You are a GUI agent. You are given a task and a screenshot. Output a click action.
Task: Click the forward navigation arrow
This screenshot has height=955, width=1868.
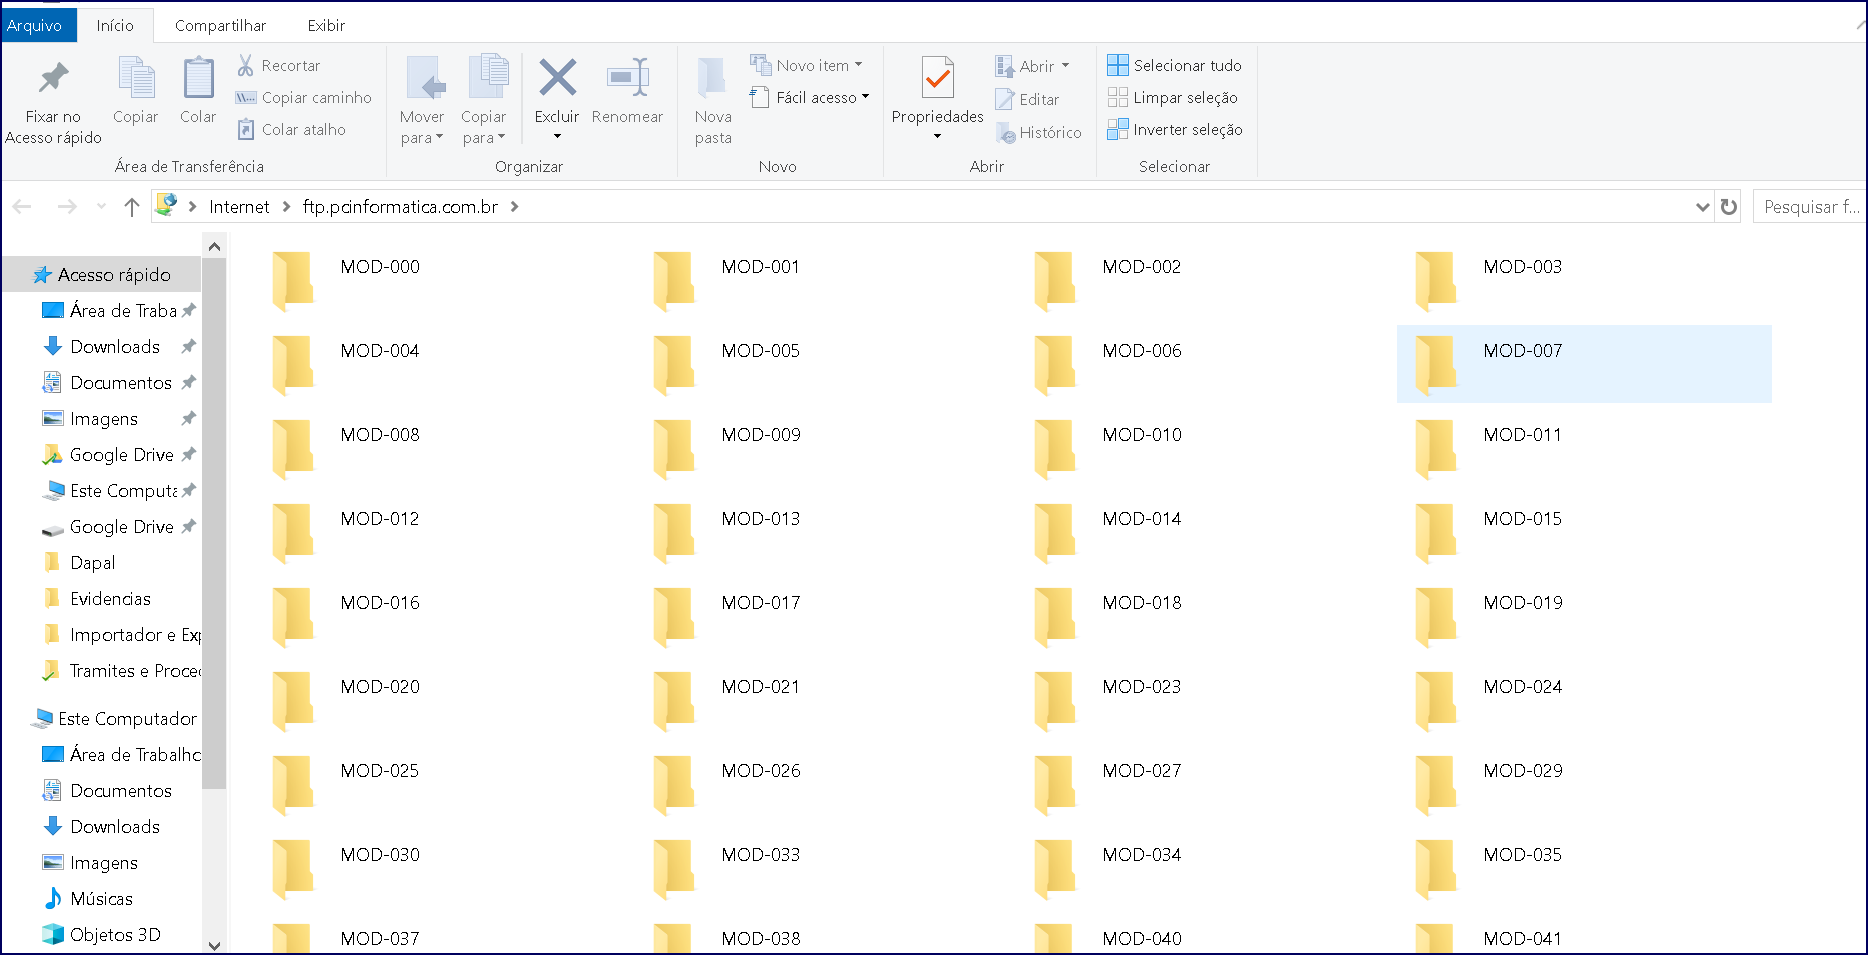click(67, 207)
